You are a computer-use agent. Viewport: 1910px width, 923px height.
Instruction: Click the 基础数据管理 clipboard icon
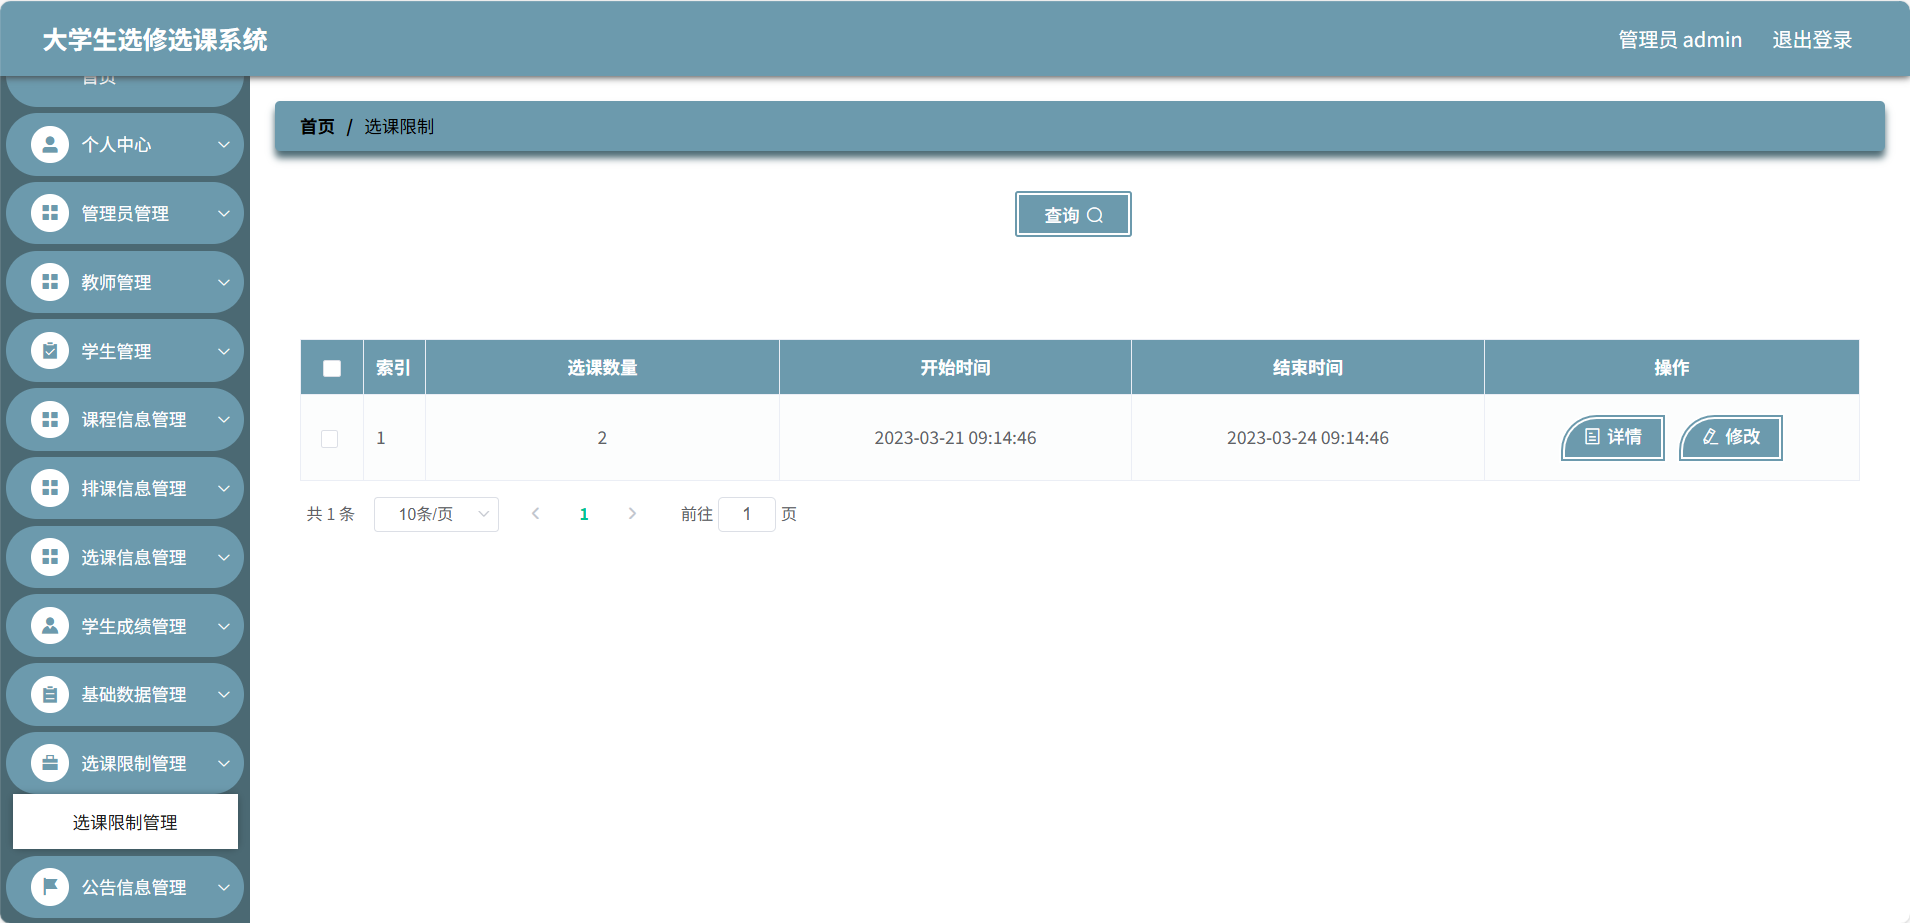point(50,694)
